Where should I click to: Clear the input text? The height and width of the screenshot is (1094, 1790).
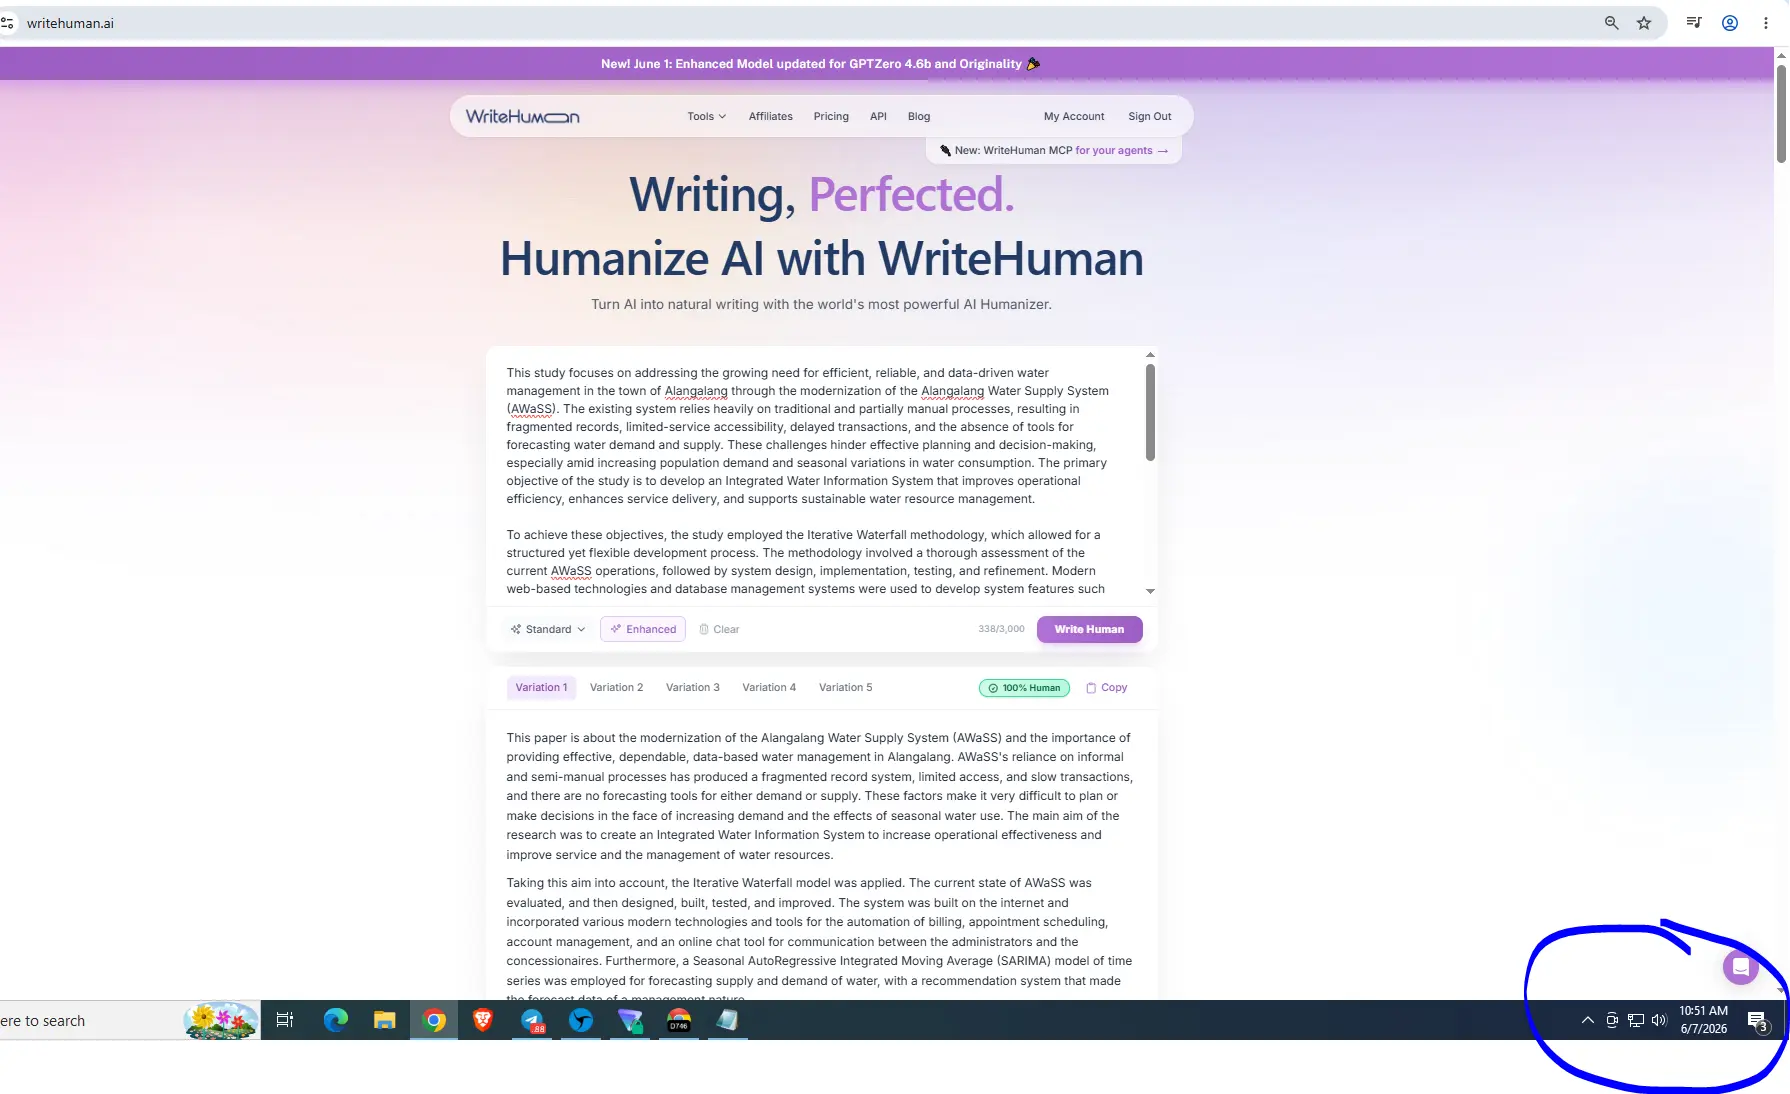click(x=719, y=629)
